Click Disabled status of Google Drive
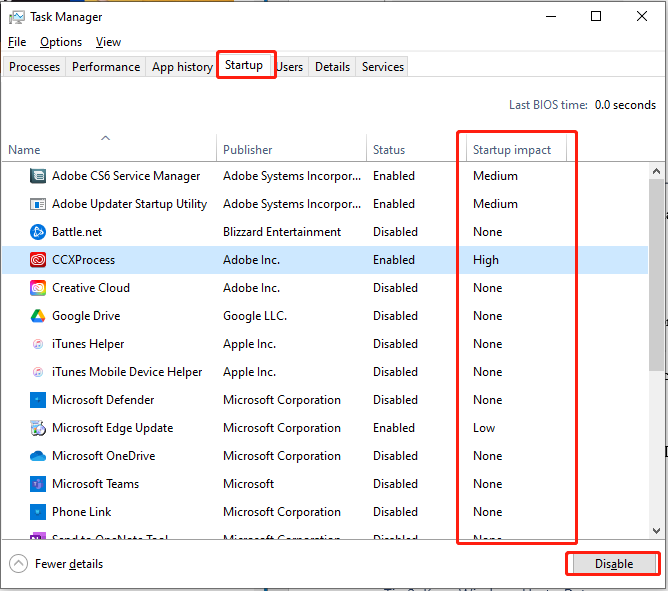Viewport: 668px width, 591px height. tap(395, 316)
